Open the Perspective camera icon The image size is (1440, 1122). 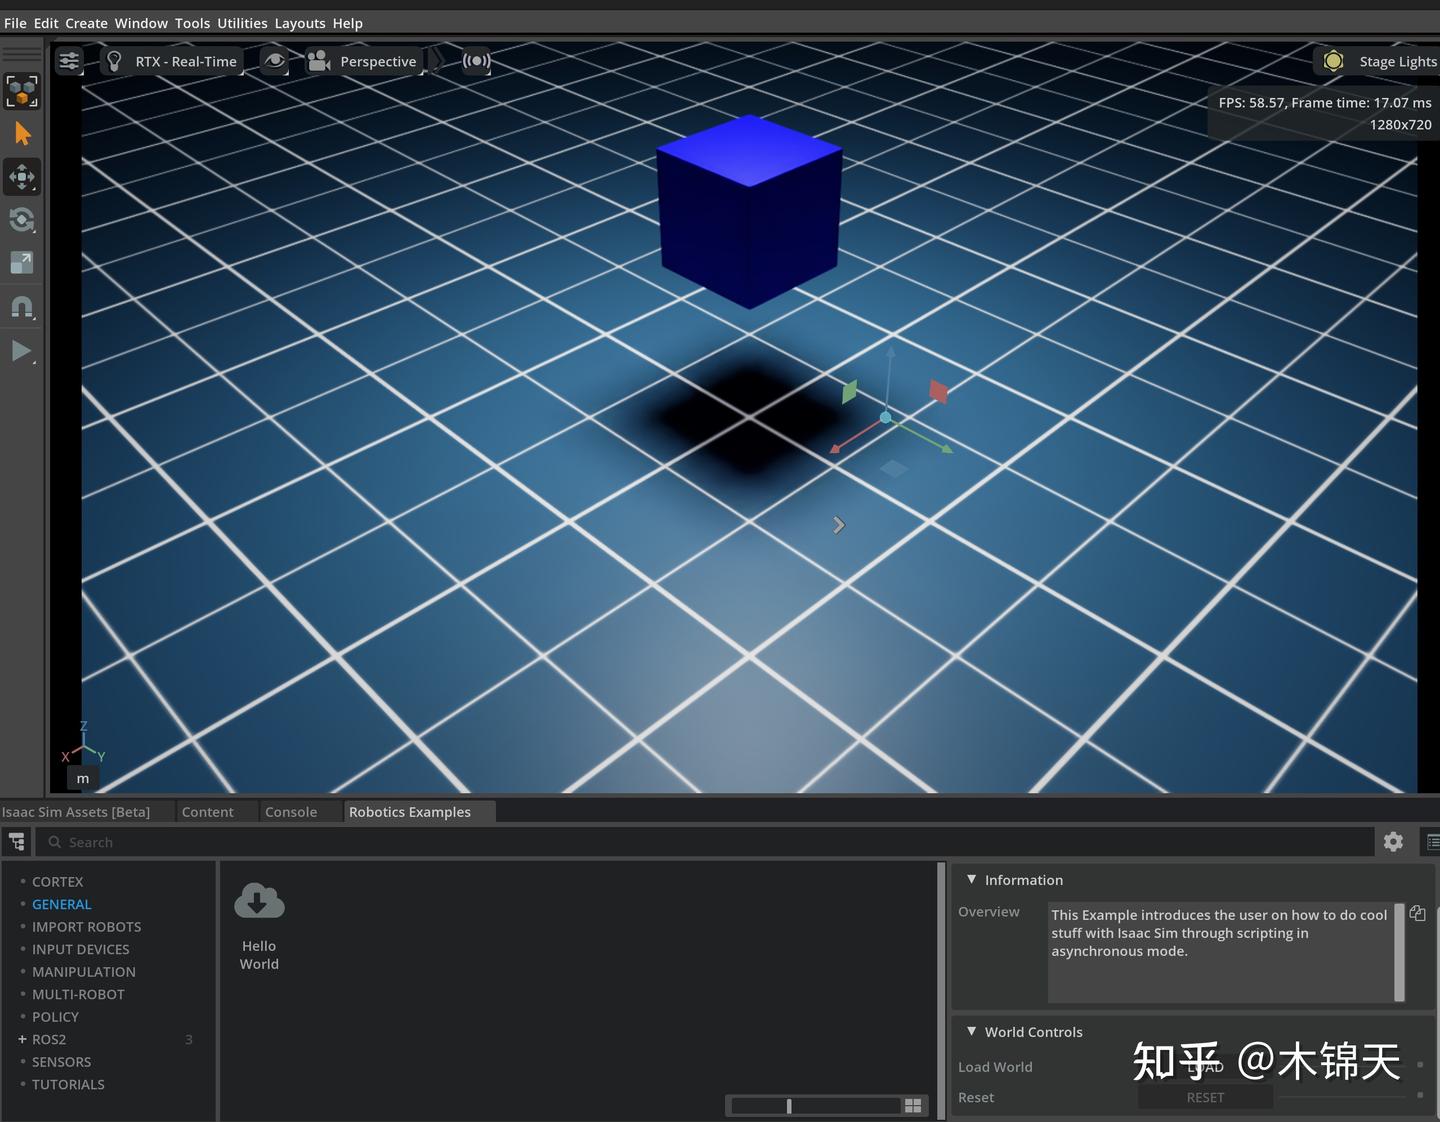point(318,60)
